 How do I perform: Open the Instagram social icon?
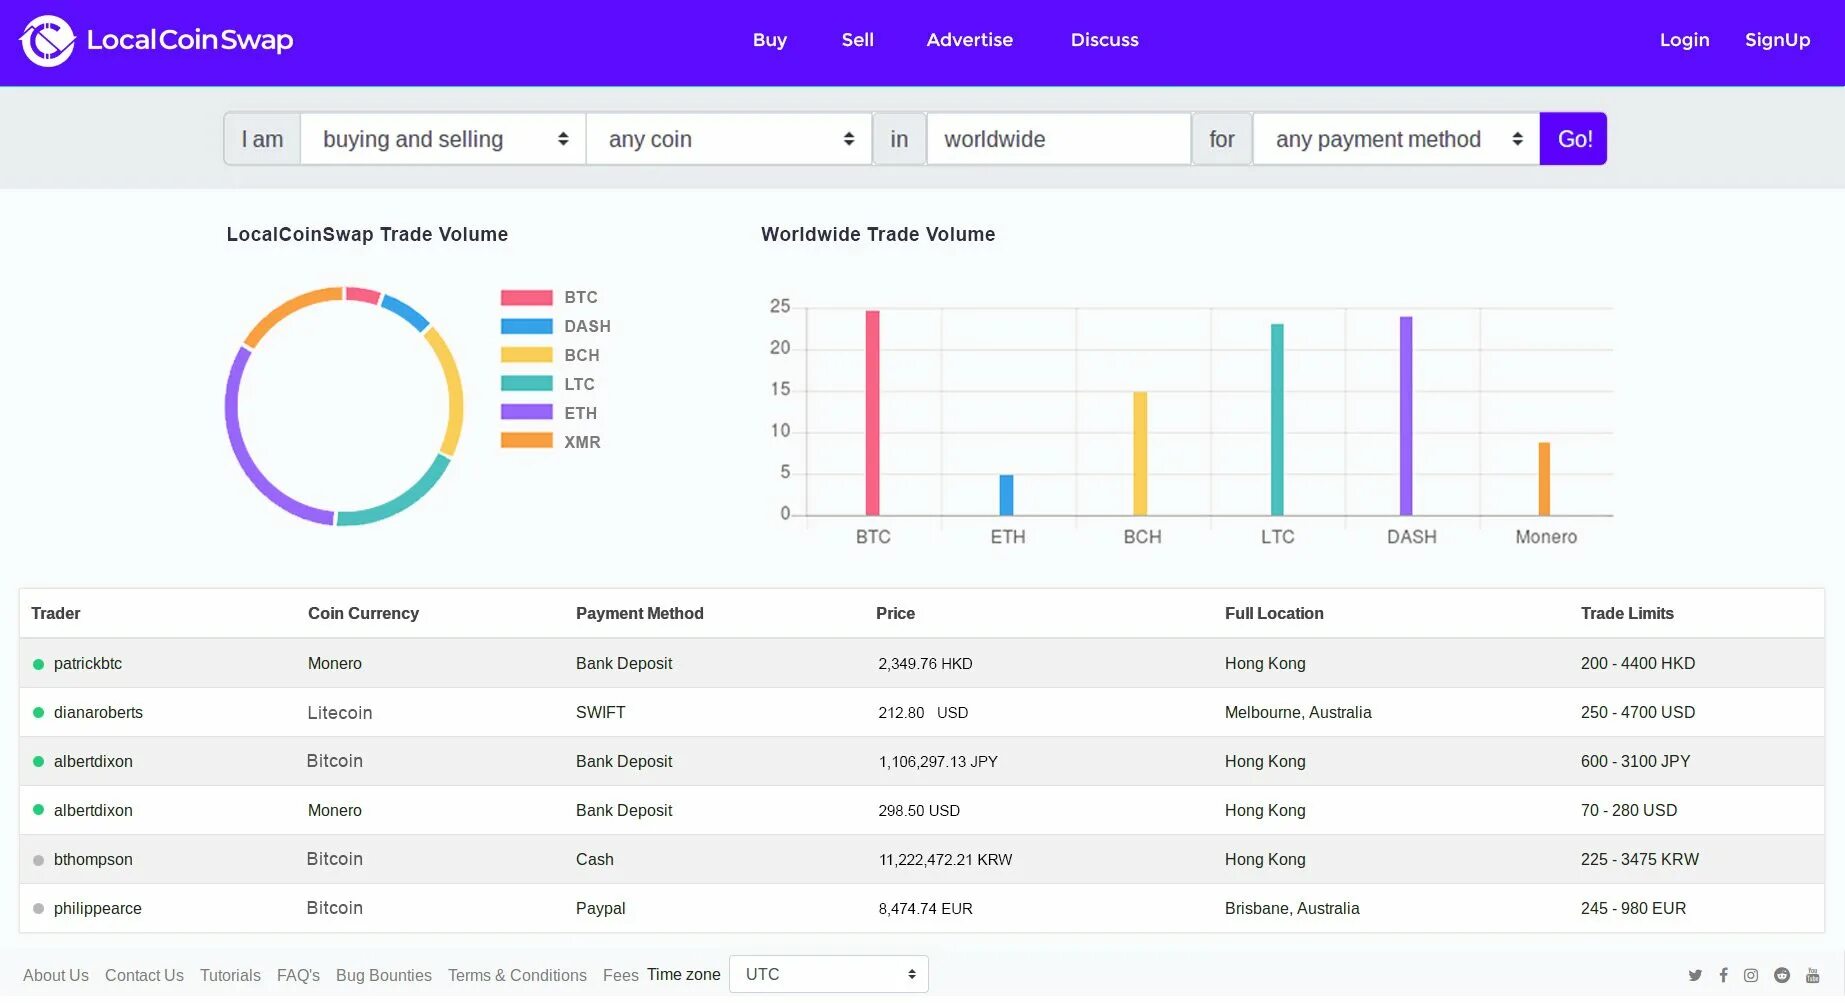[1751, 974]
